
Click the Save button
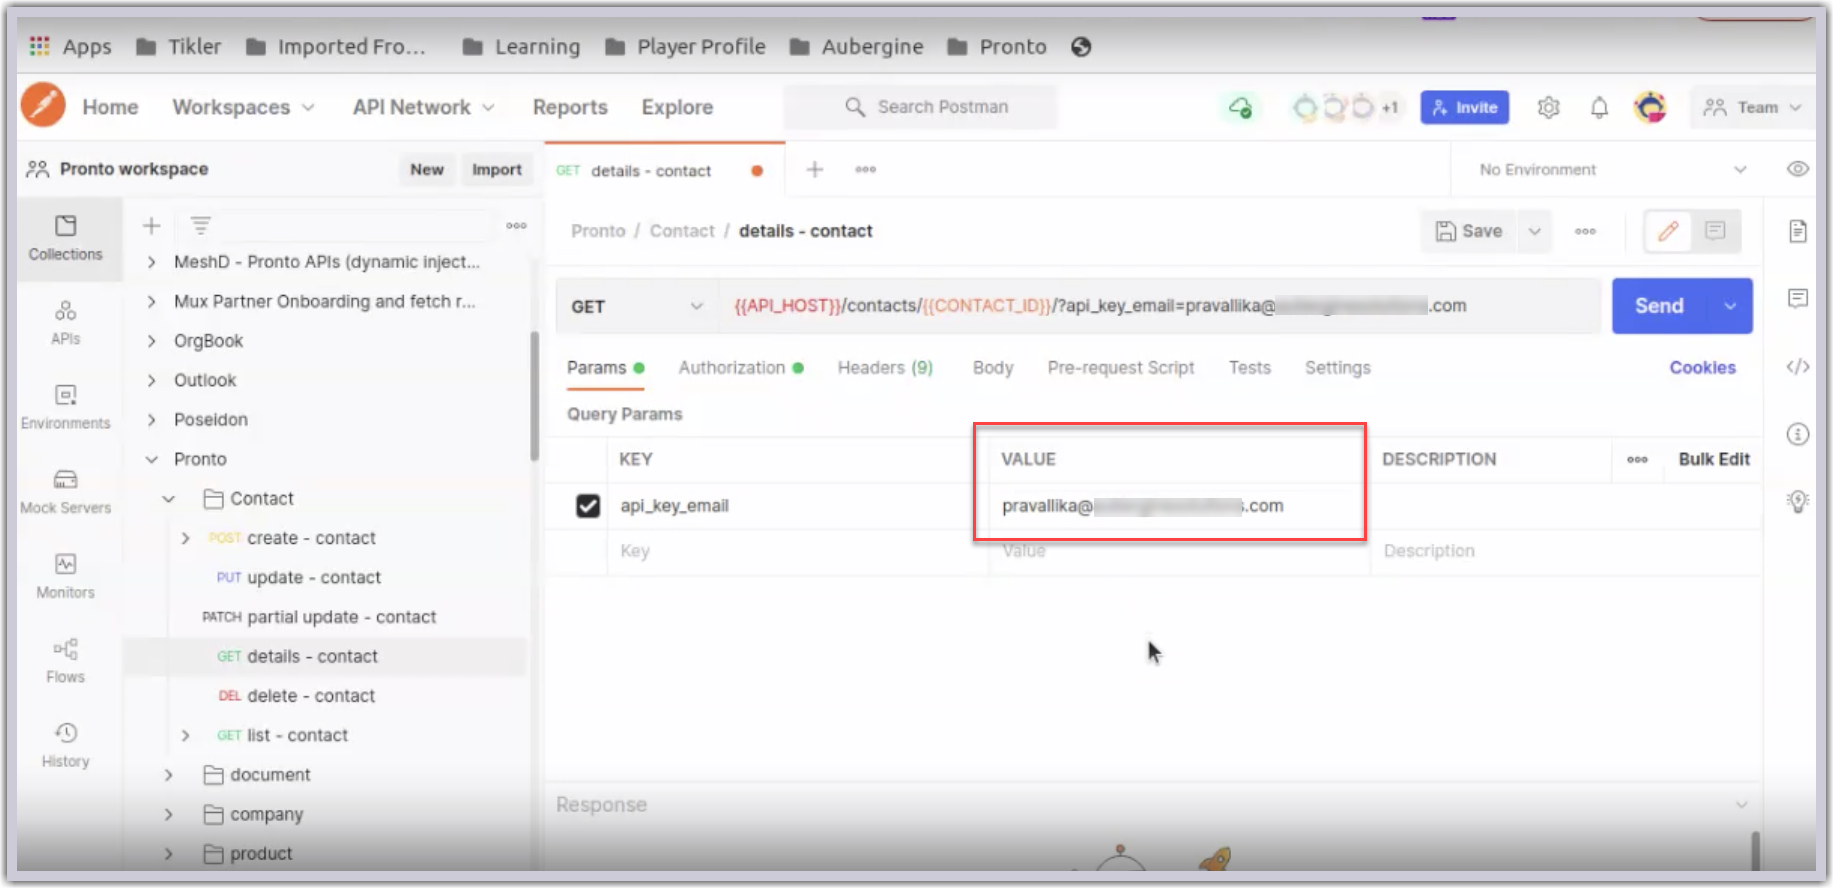[1469, 231]
